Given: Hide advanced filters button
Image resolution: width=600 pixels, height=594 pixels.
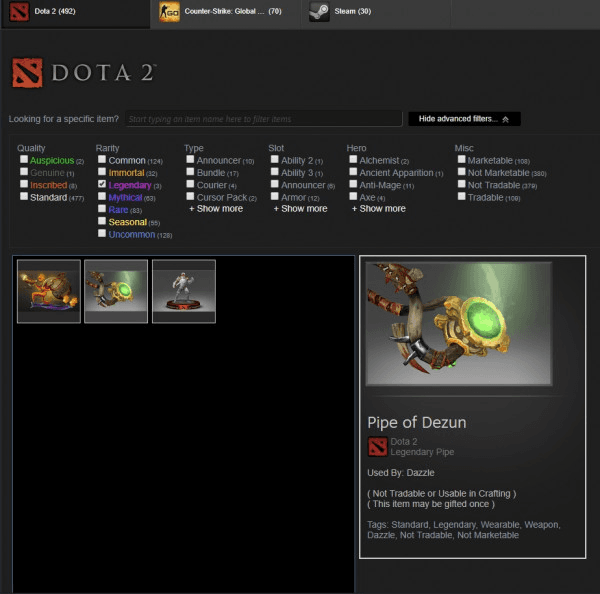Looking at the screenshot, I should 464,119.
